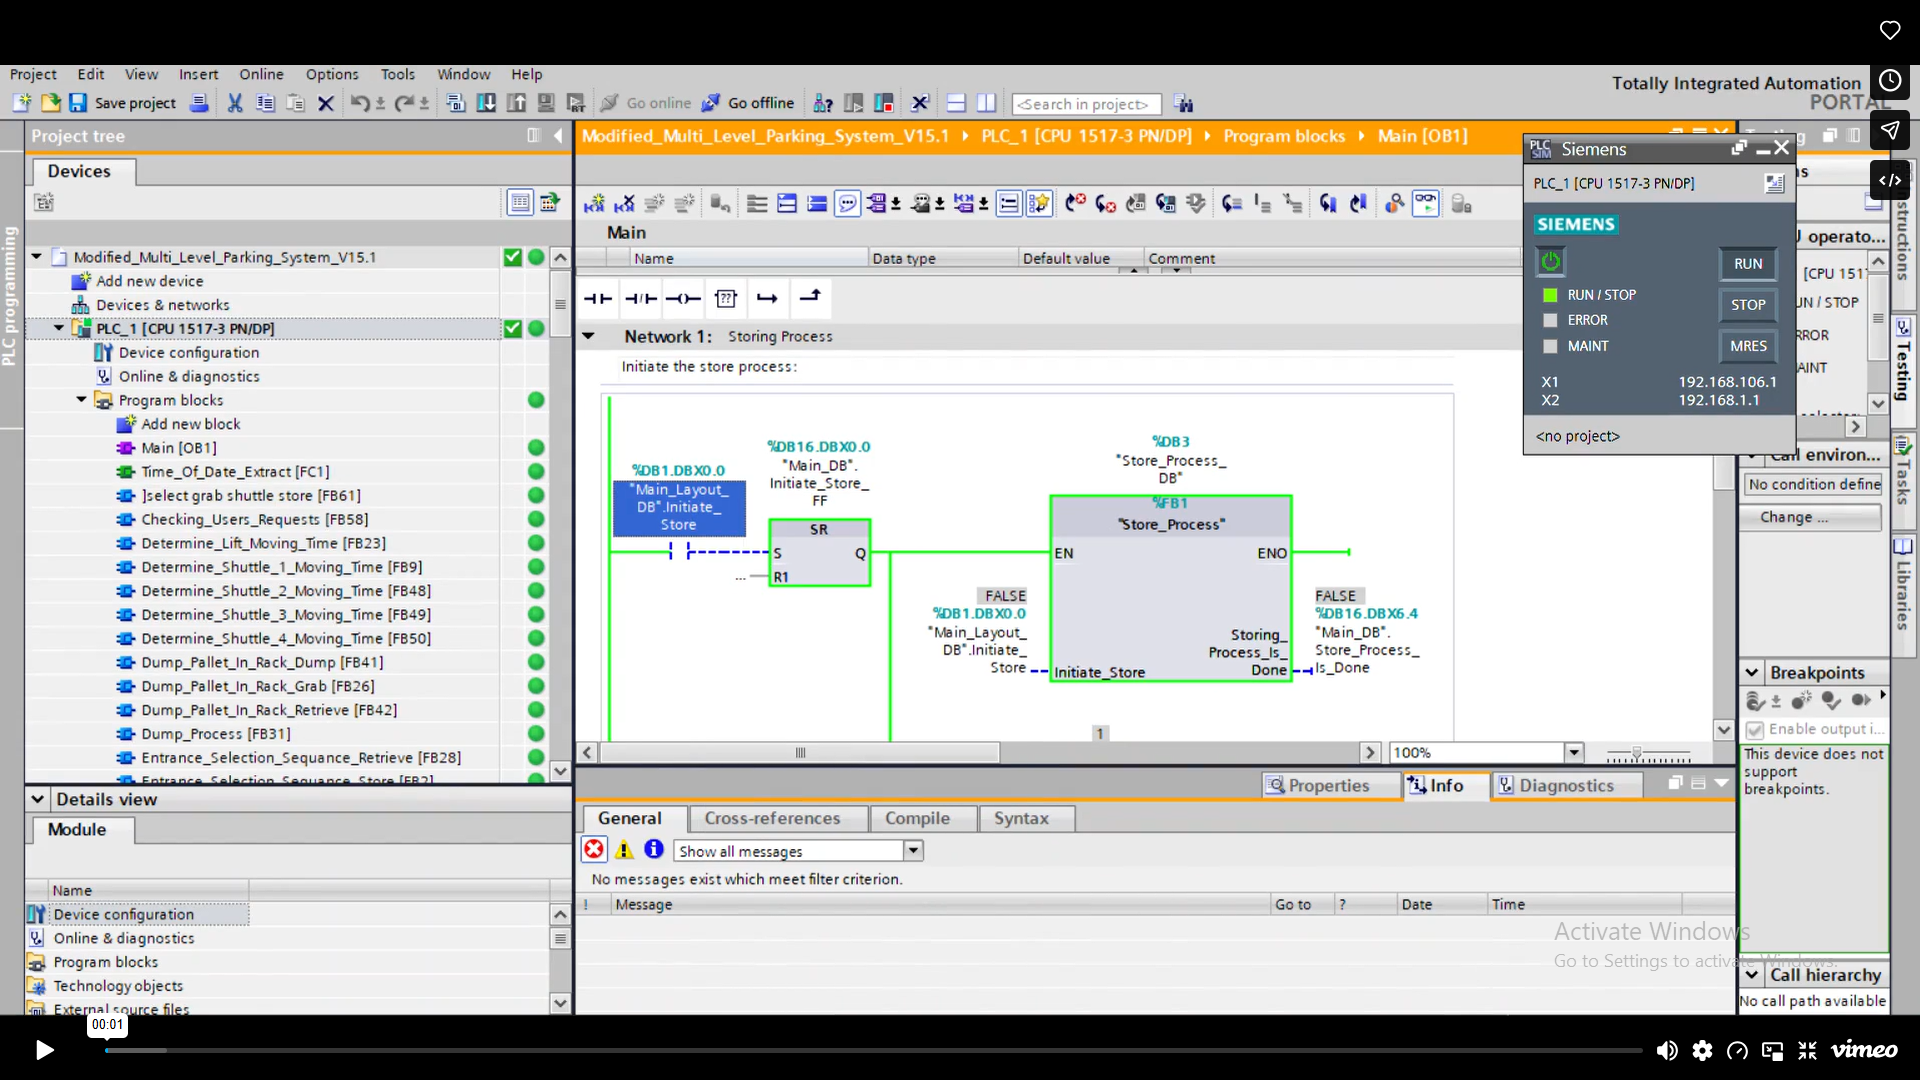The image size is (1920, 1080).
Task: Insert a normally open contact
Action: (x=598, y=298)
